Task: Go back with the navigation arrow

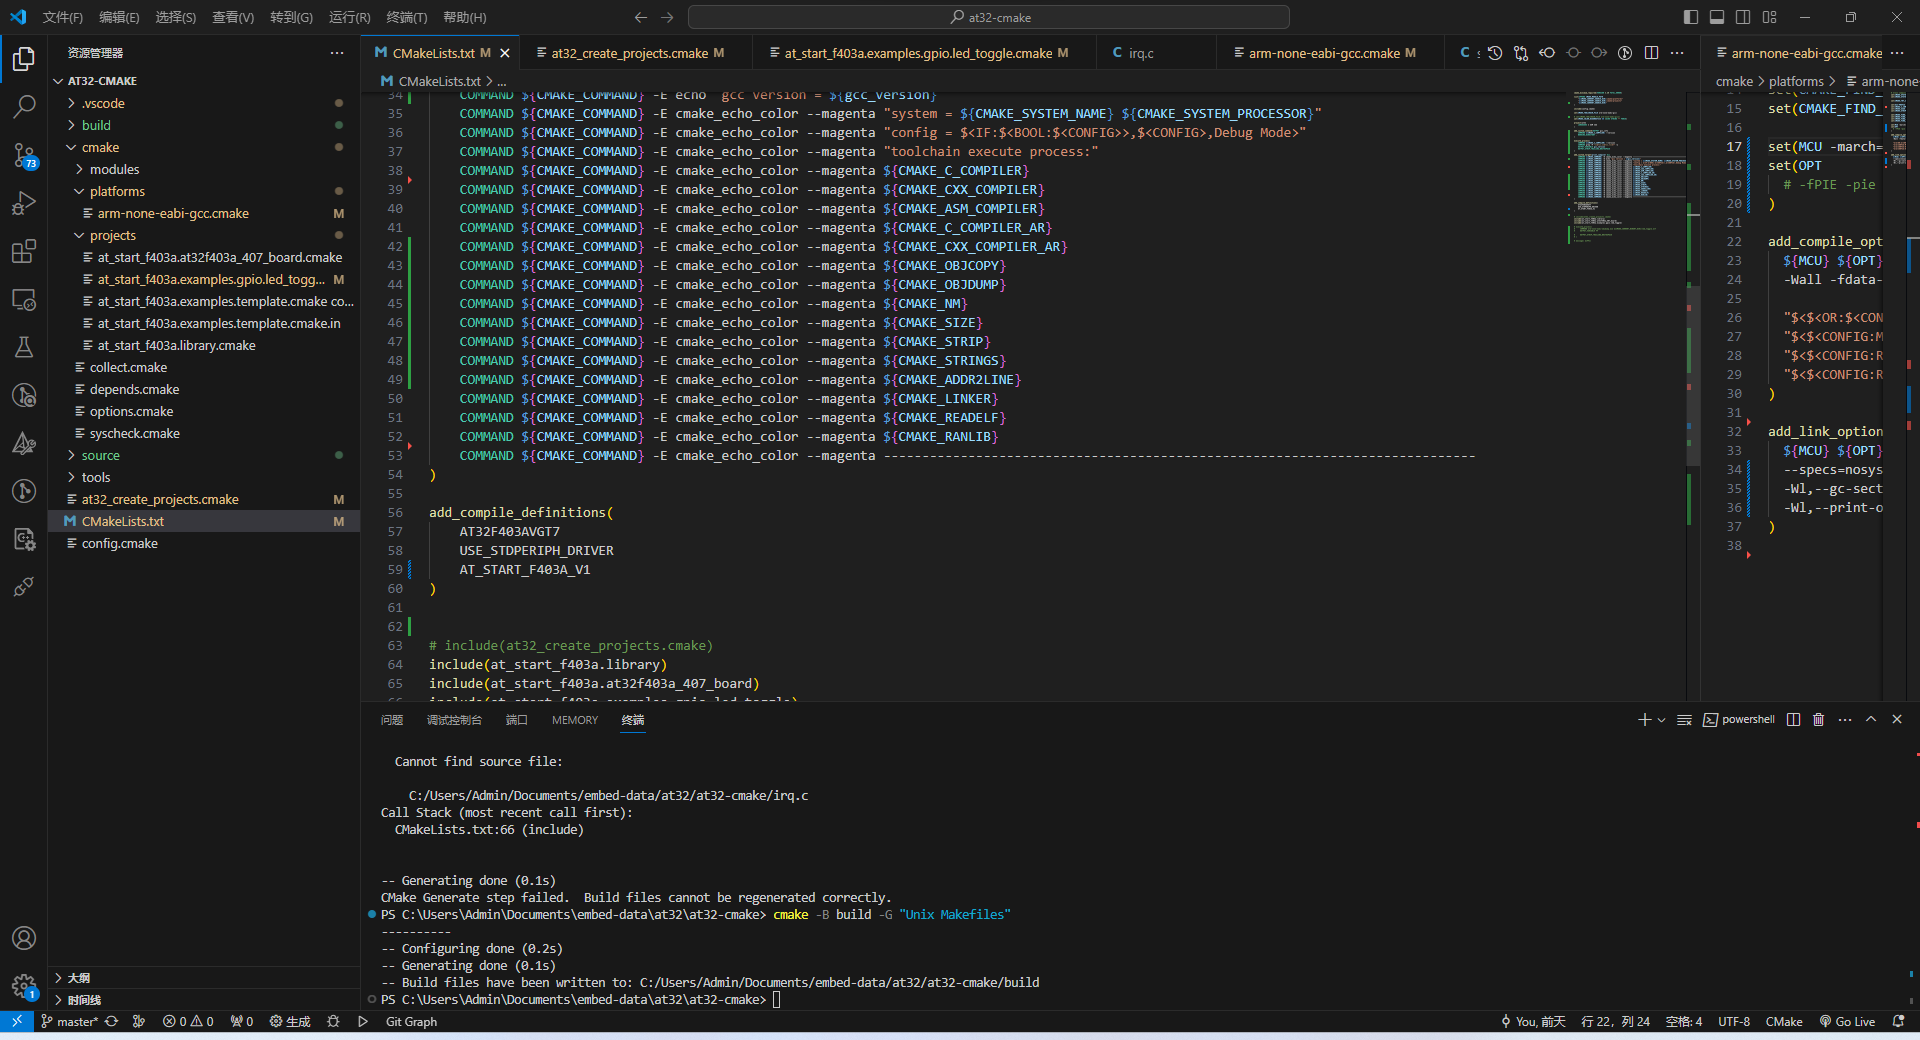Action: coord(641,17)
